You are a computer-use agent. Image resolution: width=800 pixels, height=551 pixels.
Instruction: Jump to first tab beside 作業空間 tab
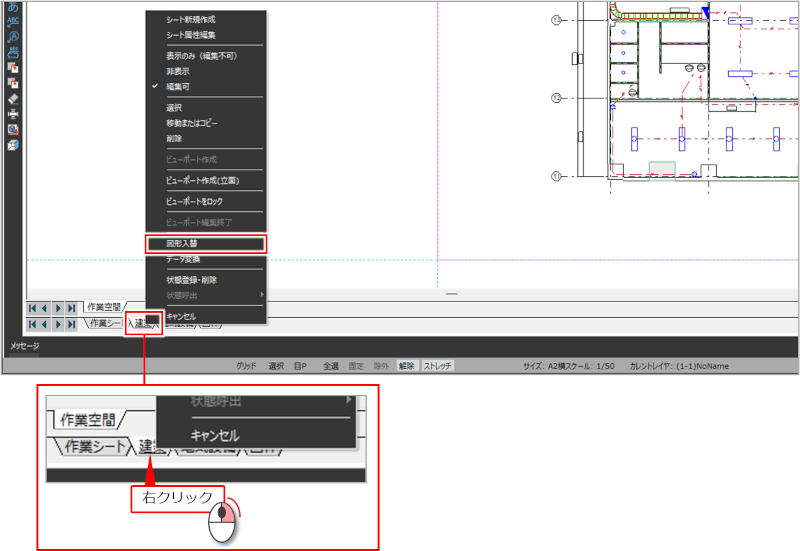click(33, 308)
